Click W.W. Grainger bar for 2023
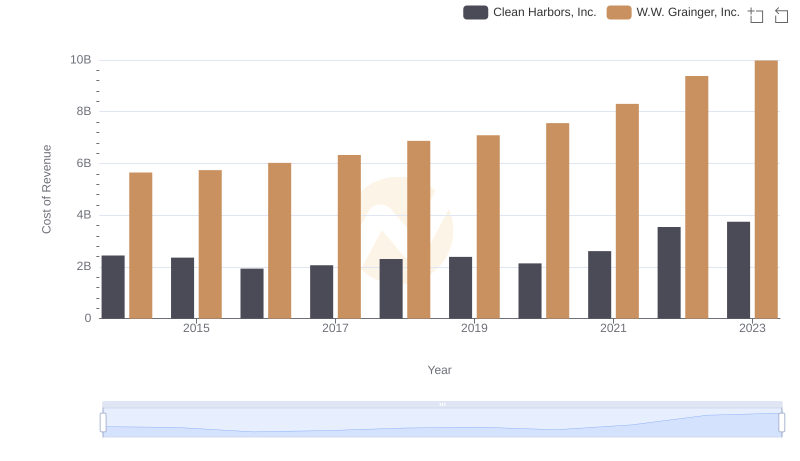Image resolution: width=800 pixels, height=461 pixels. click(766, 189)
